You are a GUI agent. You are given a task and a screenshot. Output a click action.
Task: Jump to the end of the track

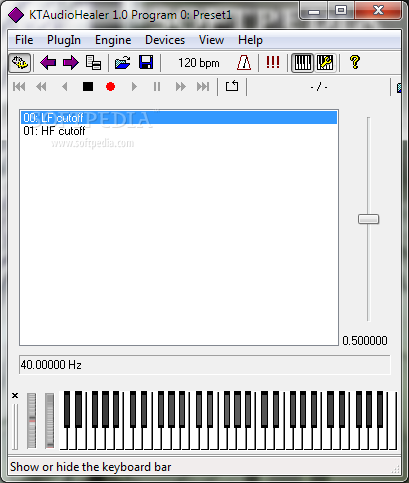[203, 87]
